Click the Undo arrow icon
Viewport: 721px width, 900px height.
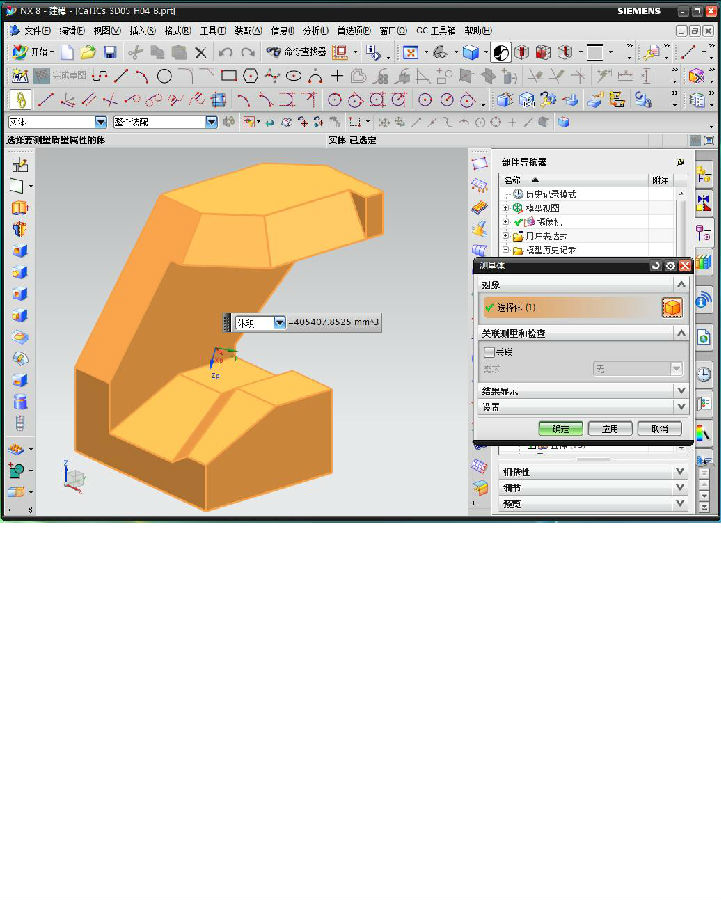225,52
